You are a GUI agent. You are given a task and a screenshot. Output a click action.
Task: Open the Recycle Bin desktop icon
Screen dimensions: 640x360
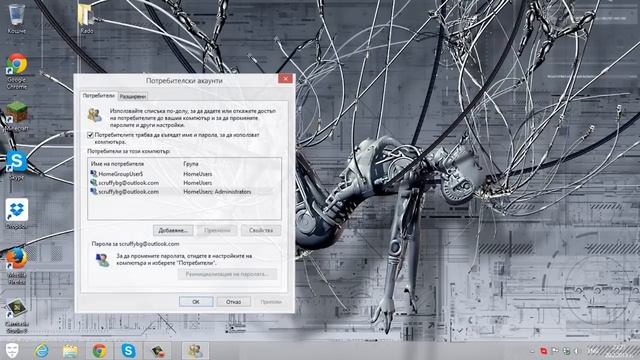pos(16,18)
